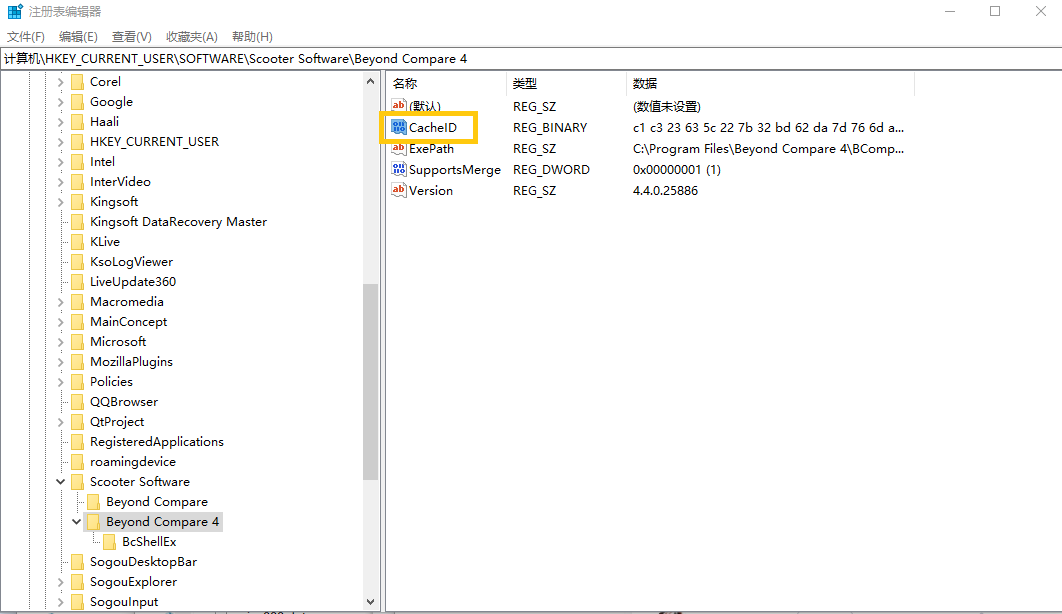Select the (默认) string value icon
The image size is (1062, 614).
pos(399,106)
